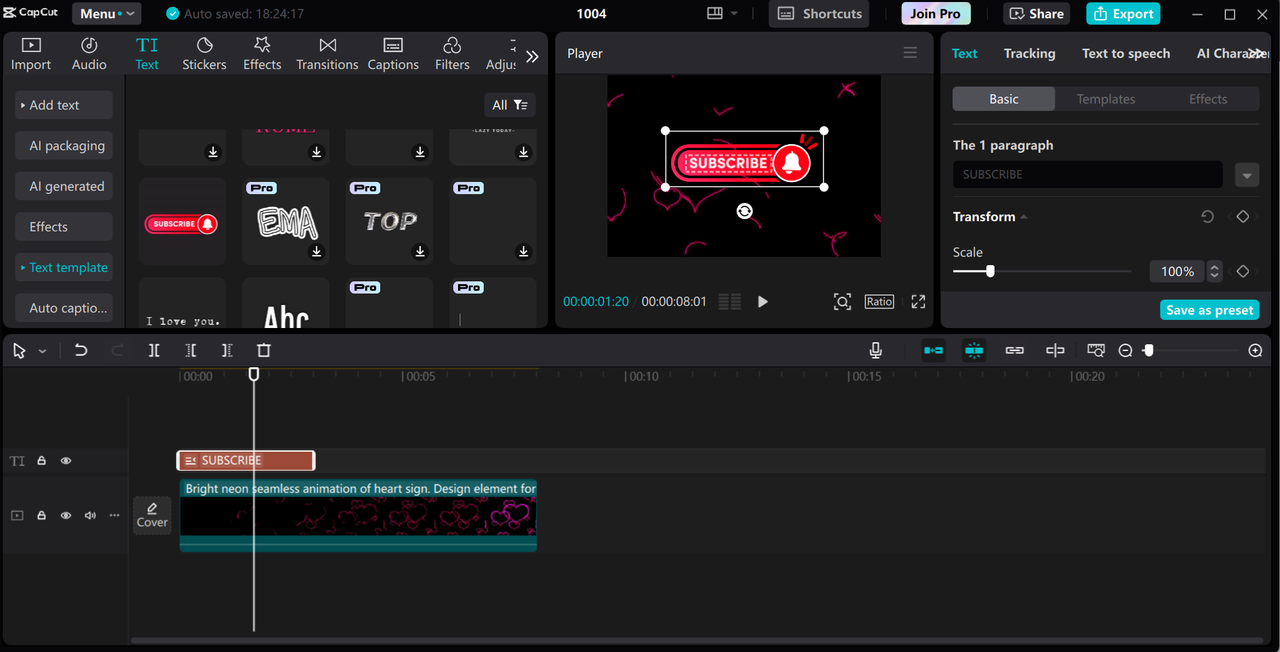Click Save as preset
The image size is (1280, 652).
1209,310
